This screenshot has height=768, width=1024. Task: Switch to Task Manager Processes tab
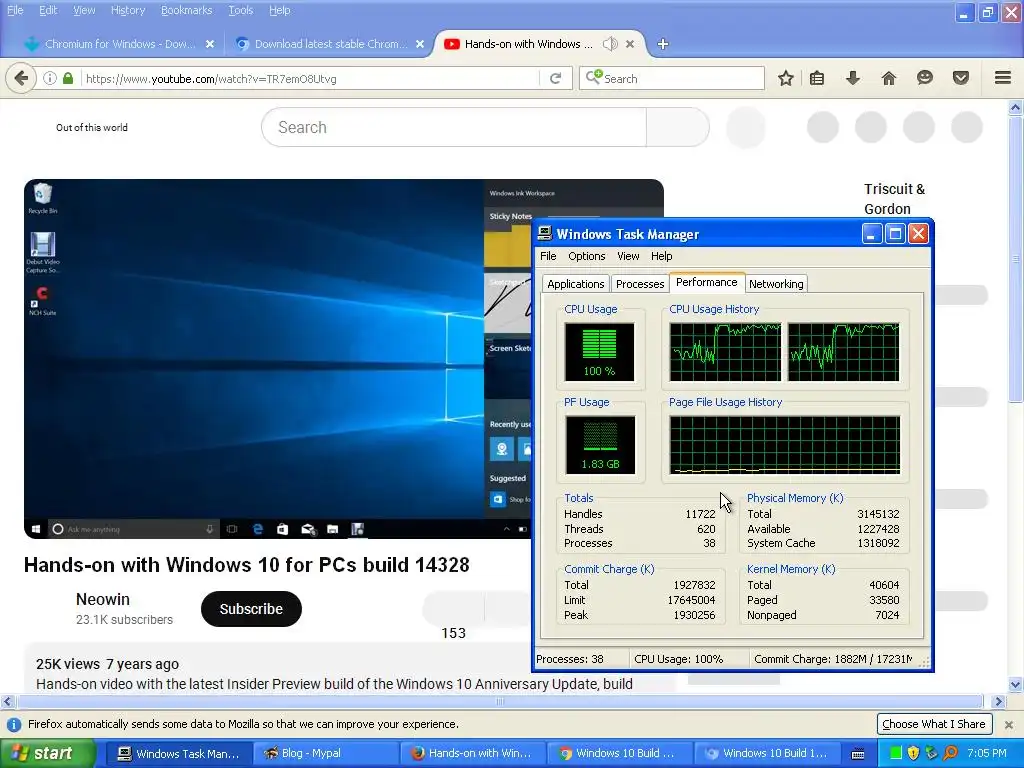pos(640,284)
